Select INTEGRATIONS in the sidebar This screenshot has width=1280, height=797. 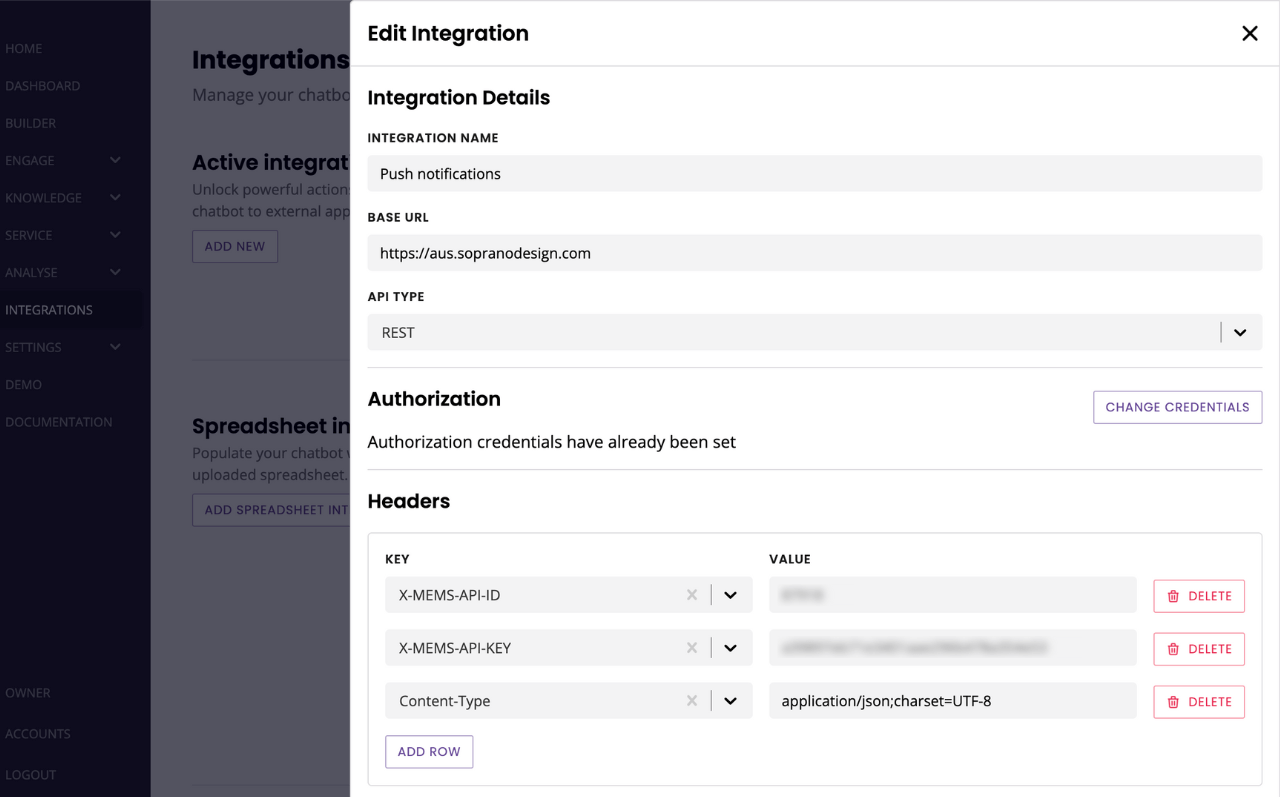coord(49,310)
